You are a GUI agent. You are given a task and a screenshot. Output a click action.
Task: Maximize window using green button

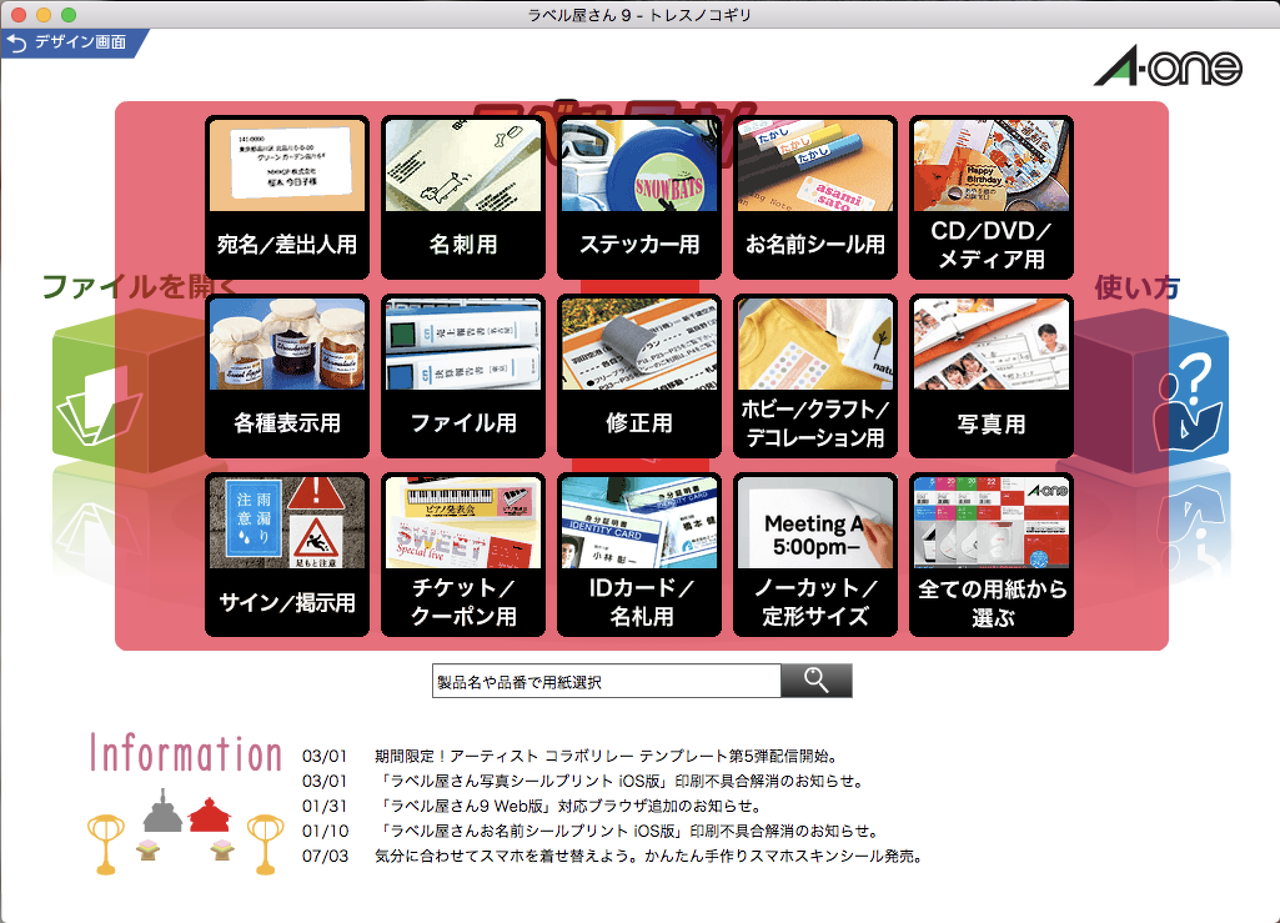pos(68,15)
